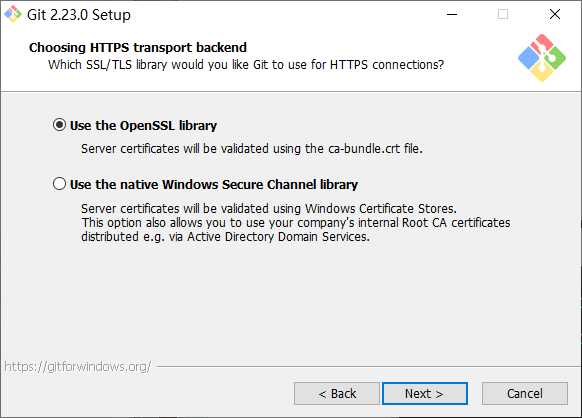Click the Git icon in the title bar
The width and height of the screenshot is (582, 418).
13,14
